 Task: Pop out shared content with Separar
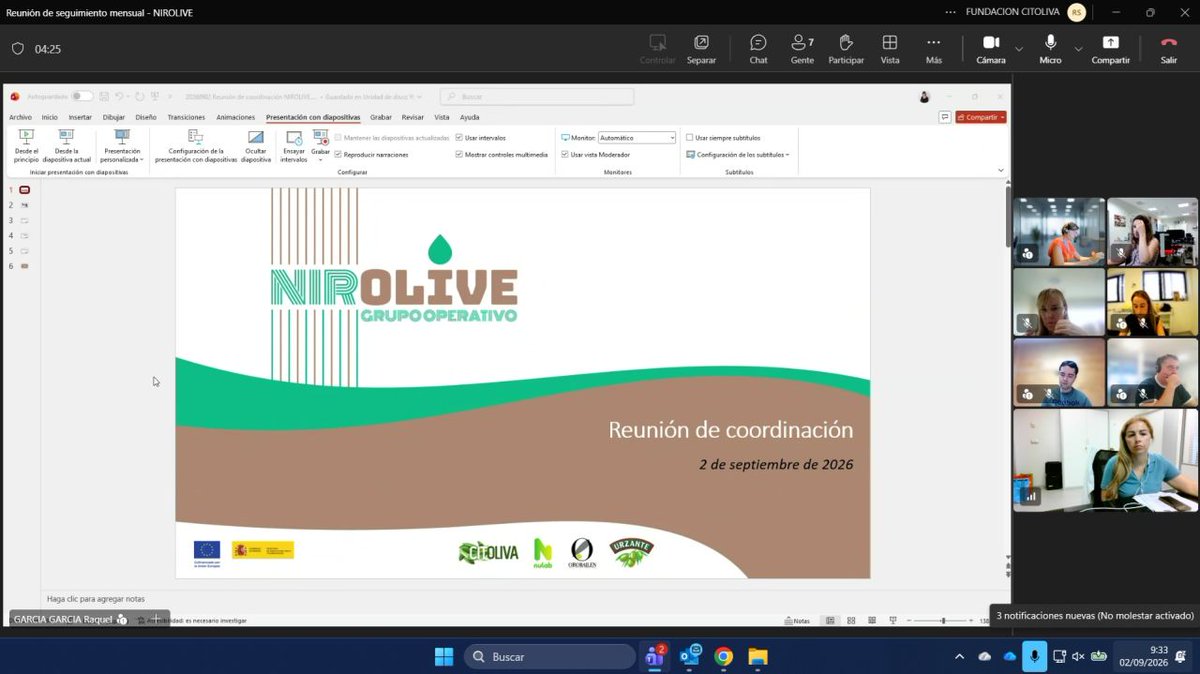701,49
